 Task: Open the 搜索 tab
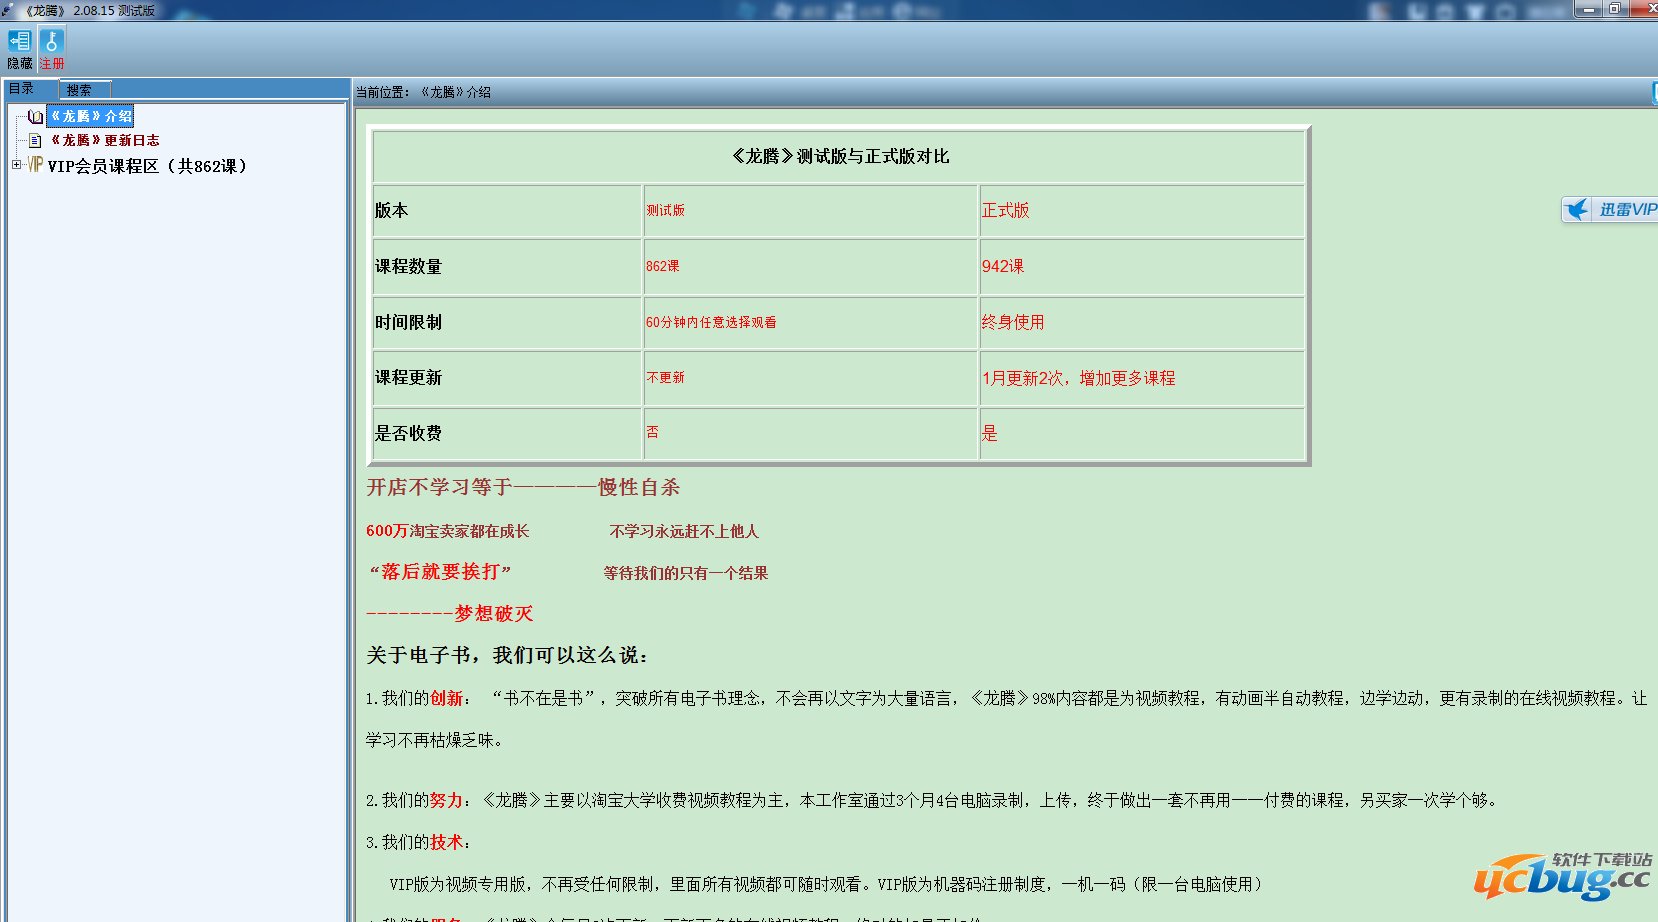(x=79, y=90)
